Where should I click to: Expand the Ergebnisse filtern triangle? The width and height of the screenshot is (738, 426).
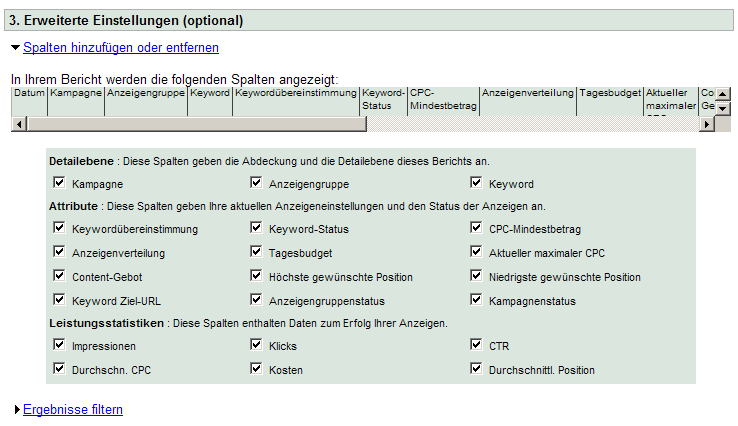point(16,410)
